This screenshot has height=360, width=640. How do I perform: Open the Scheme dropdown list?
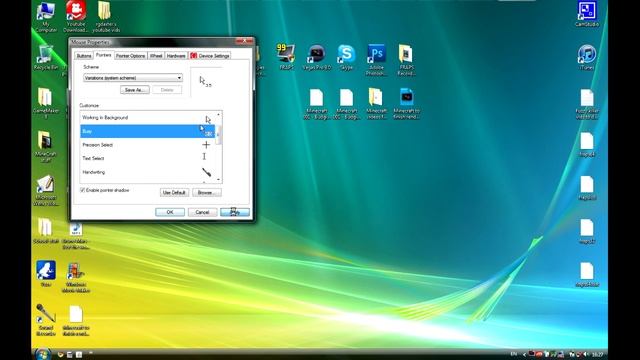coord(133,78)
